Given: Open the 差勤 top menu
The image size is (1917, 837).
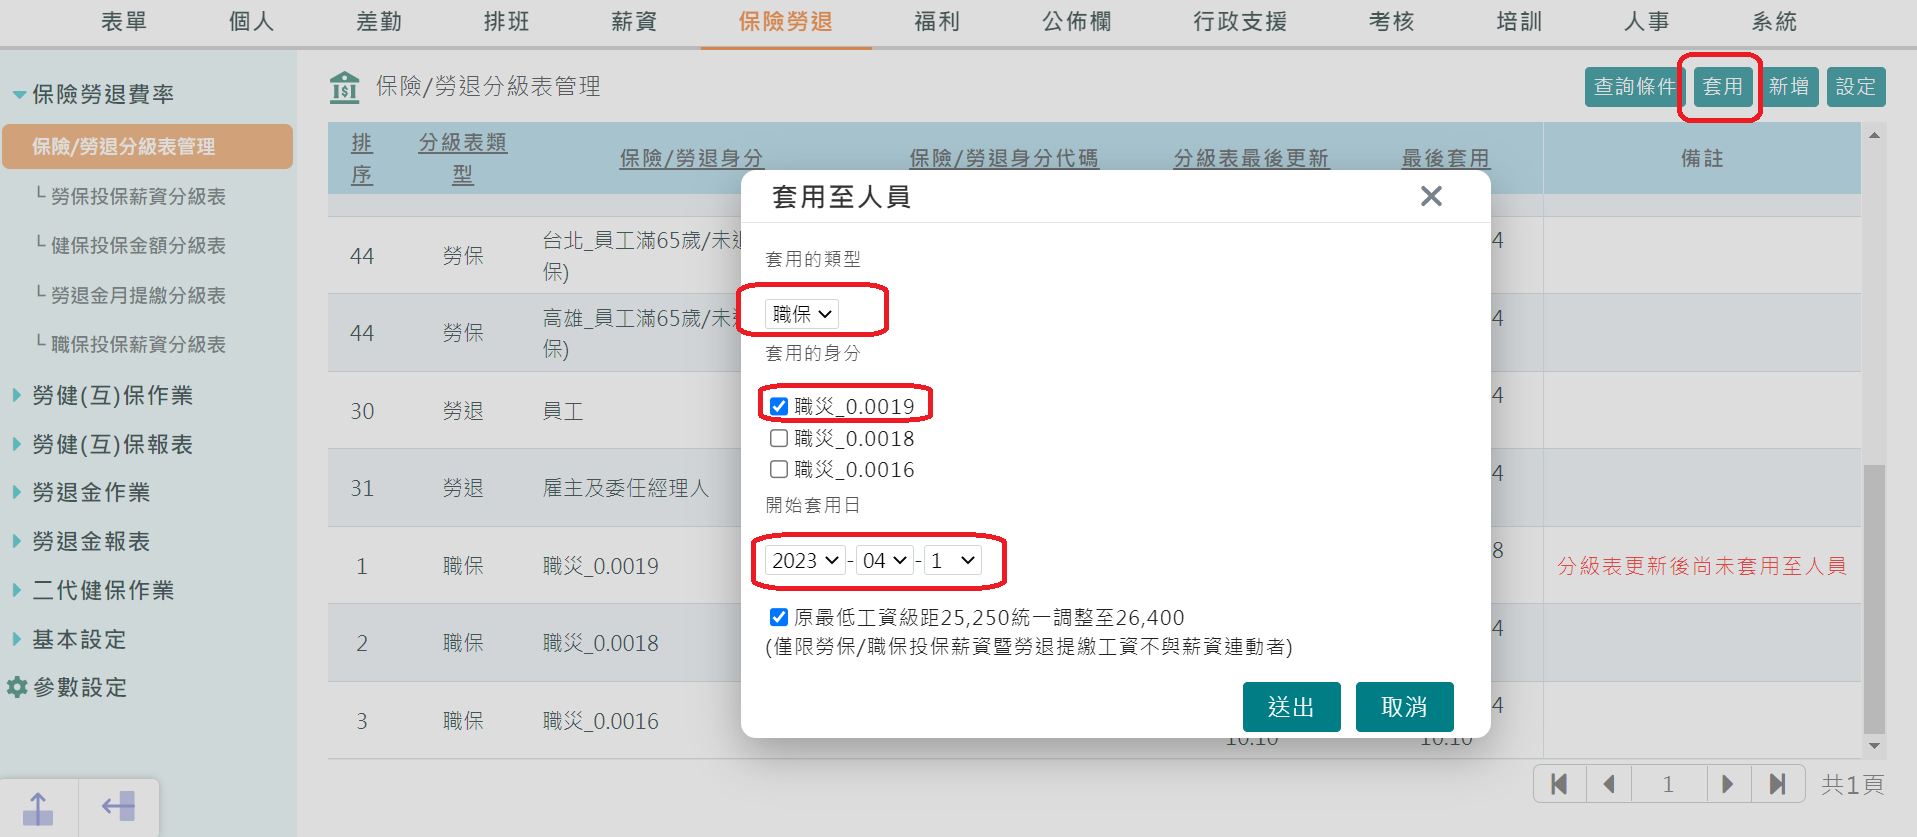Looking at the screenshot, I should (x=379, y=21).
